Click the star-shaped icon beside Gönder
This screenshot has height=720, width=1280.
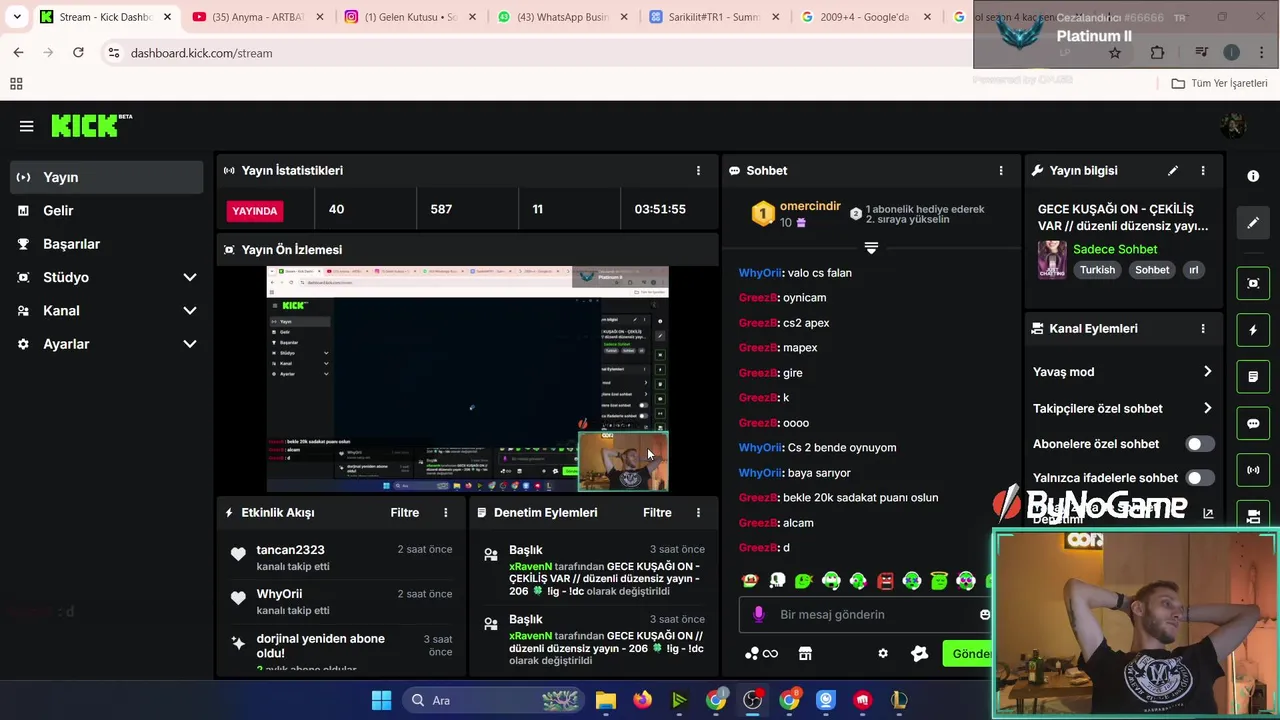click(920, 654)
